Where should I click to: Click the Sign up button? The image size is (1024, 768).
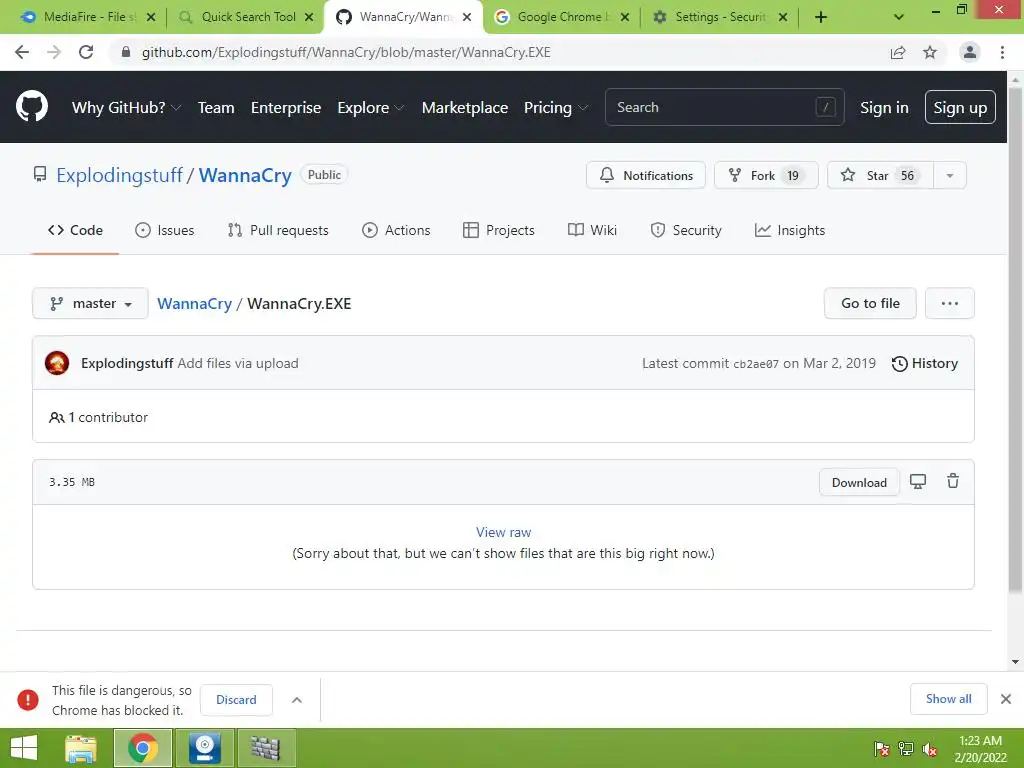[x=960, y=108]
